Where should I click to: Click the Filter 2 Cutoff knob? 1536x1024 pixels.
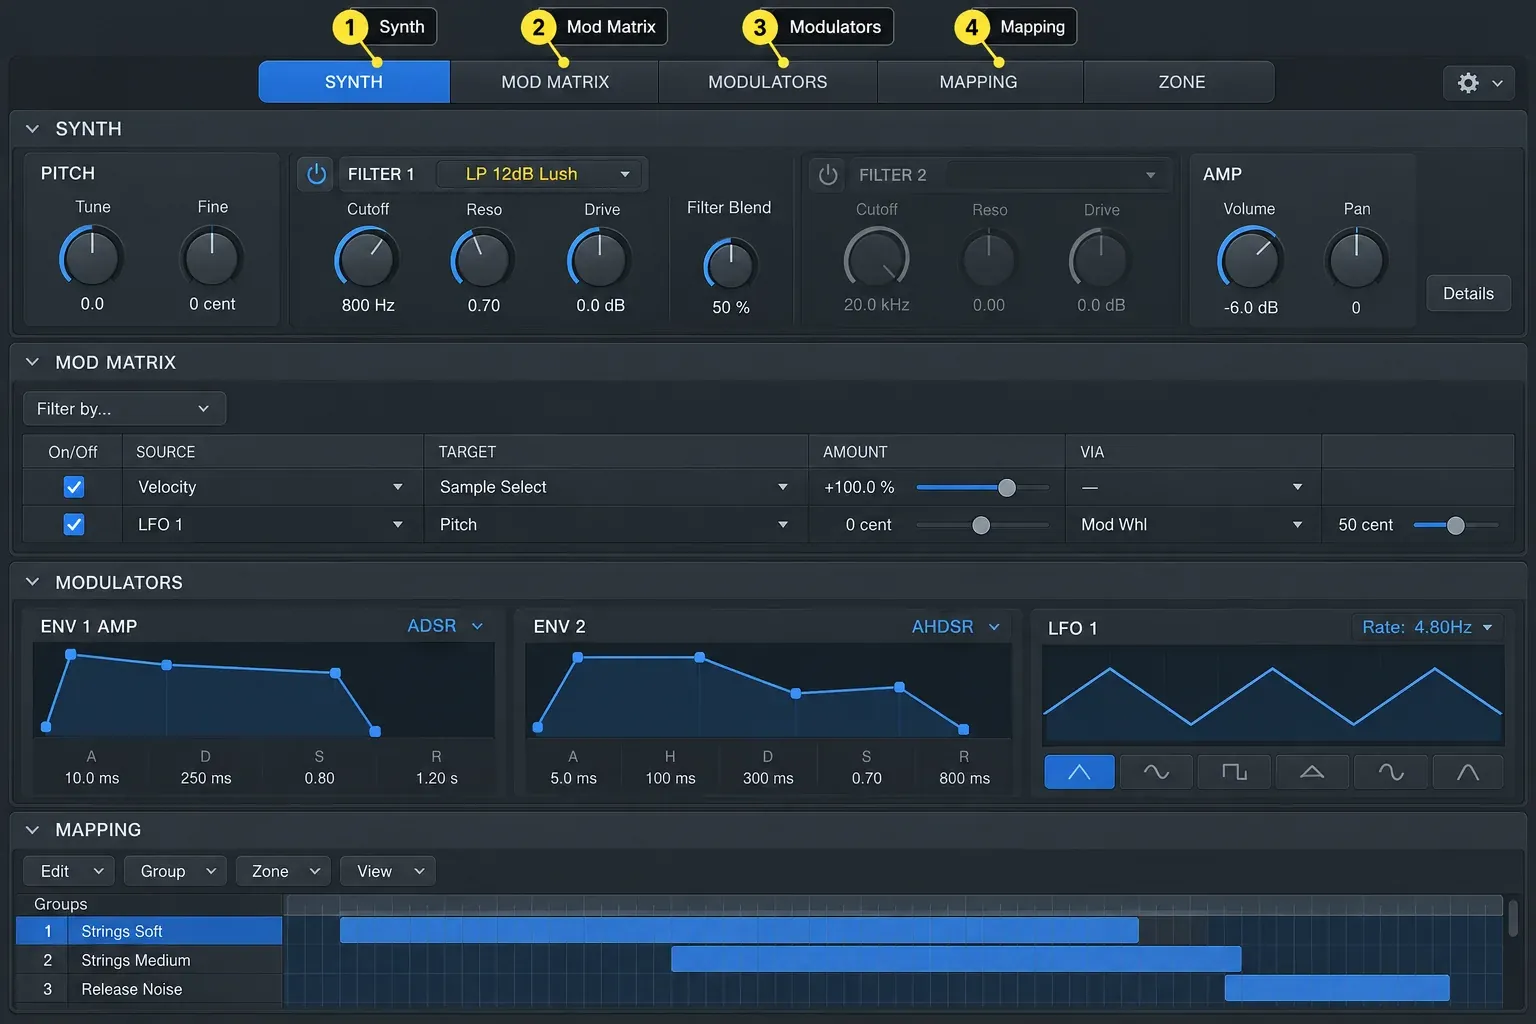pos(876,259)
